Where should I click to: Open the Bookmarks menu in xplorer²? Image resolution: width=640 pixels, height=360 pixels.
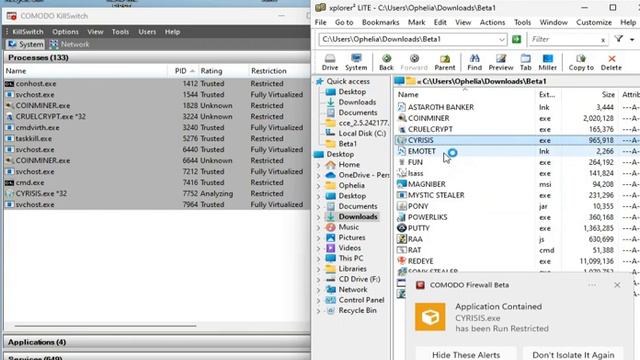(380, 22)
